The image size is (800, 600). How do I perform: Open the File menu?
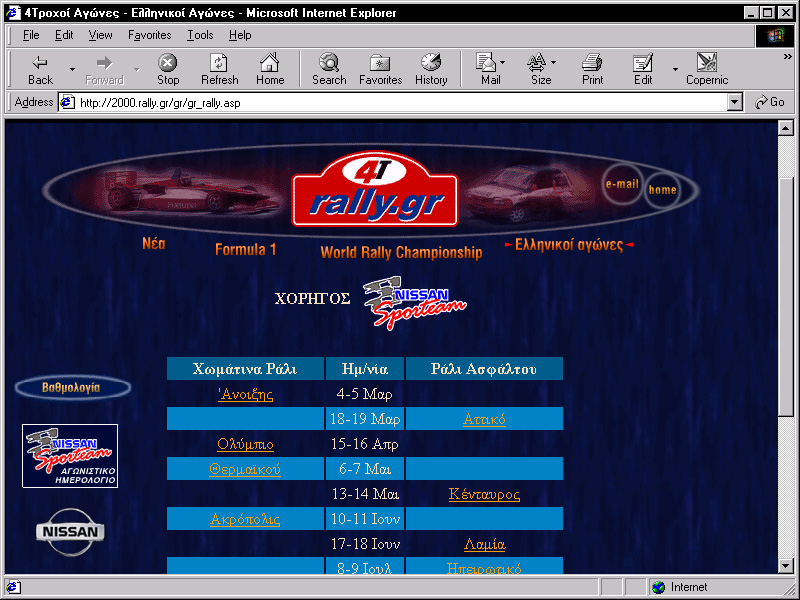(31, 35)
